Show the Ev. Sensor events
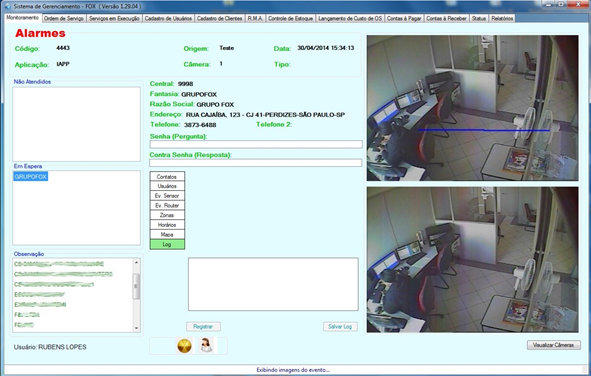 coord(167,196)
